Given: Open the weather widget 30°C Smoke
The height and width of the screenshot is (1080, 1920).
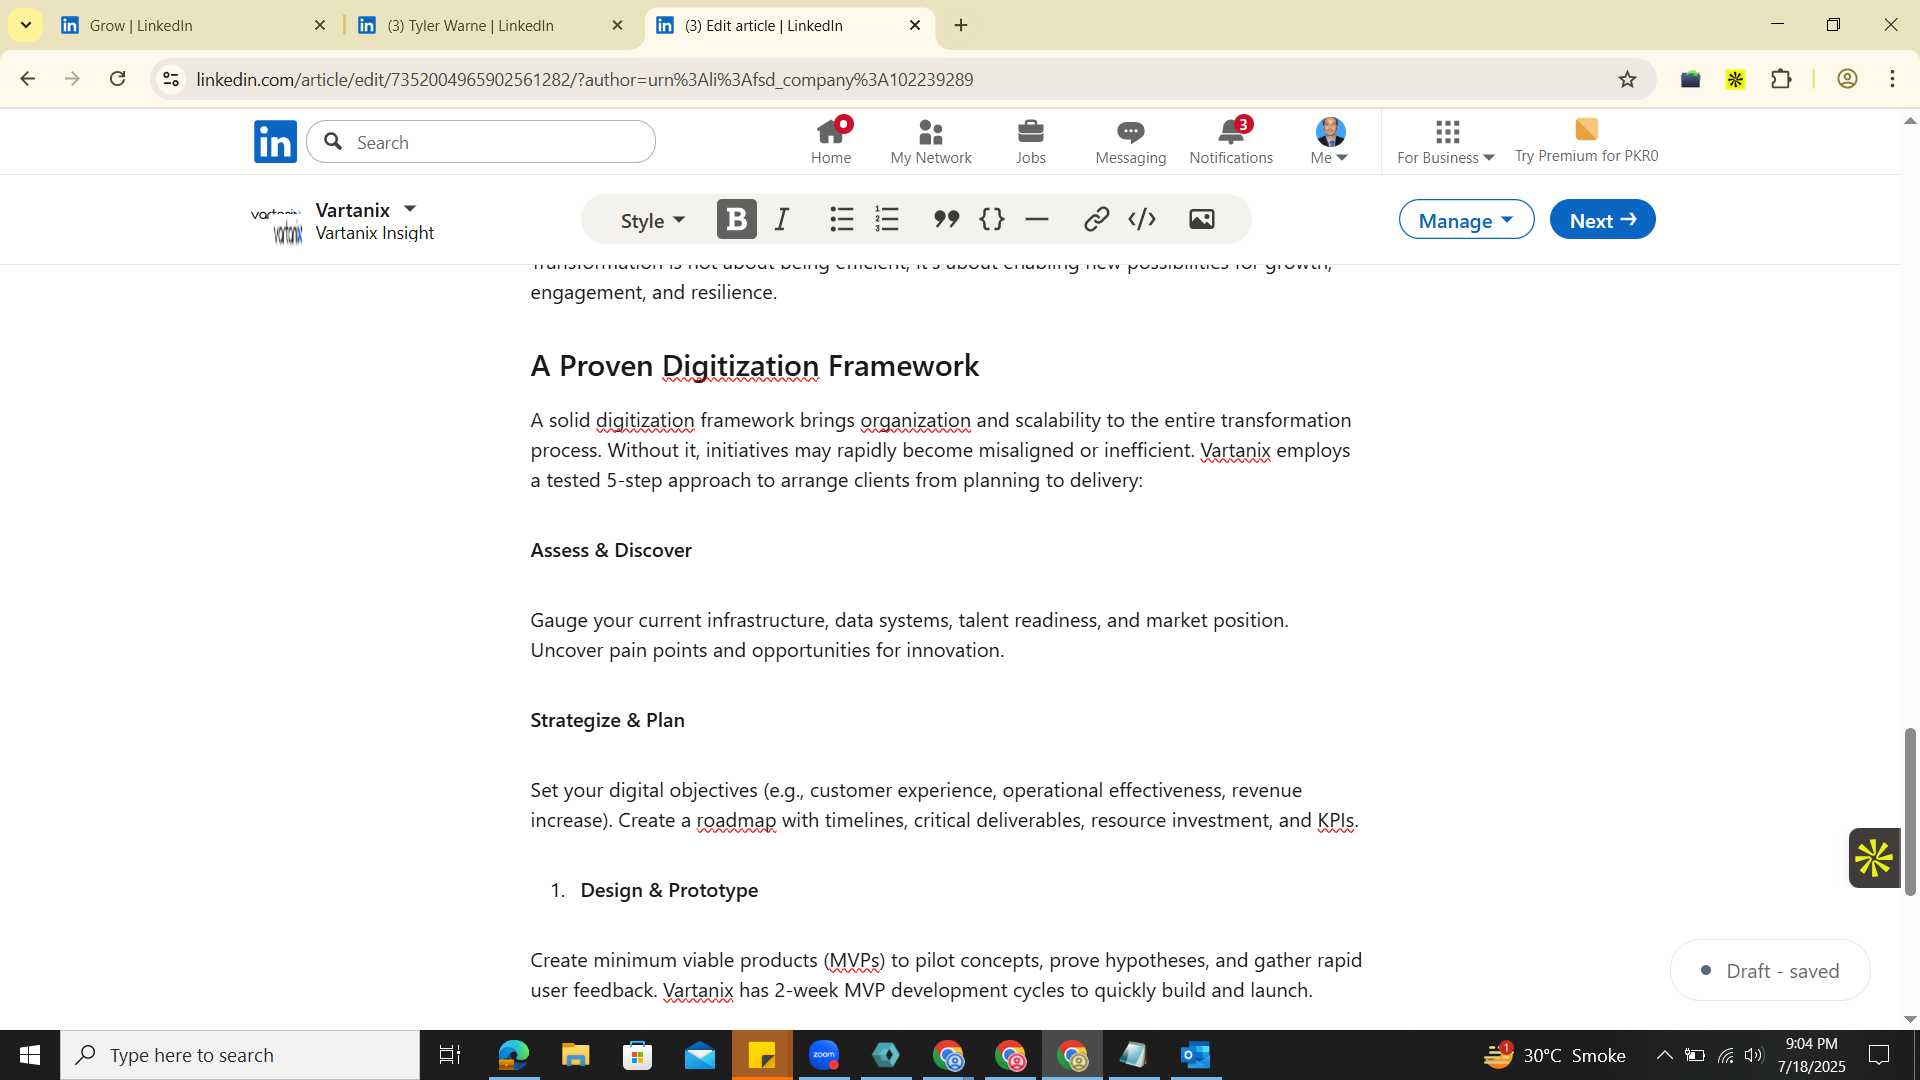Looking at the screenshot, I should [1555, 1055].
